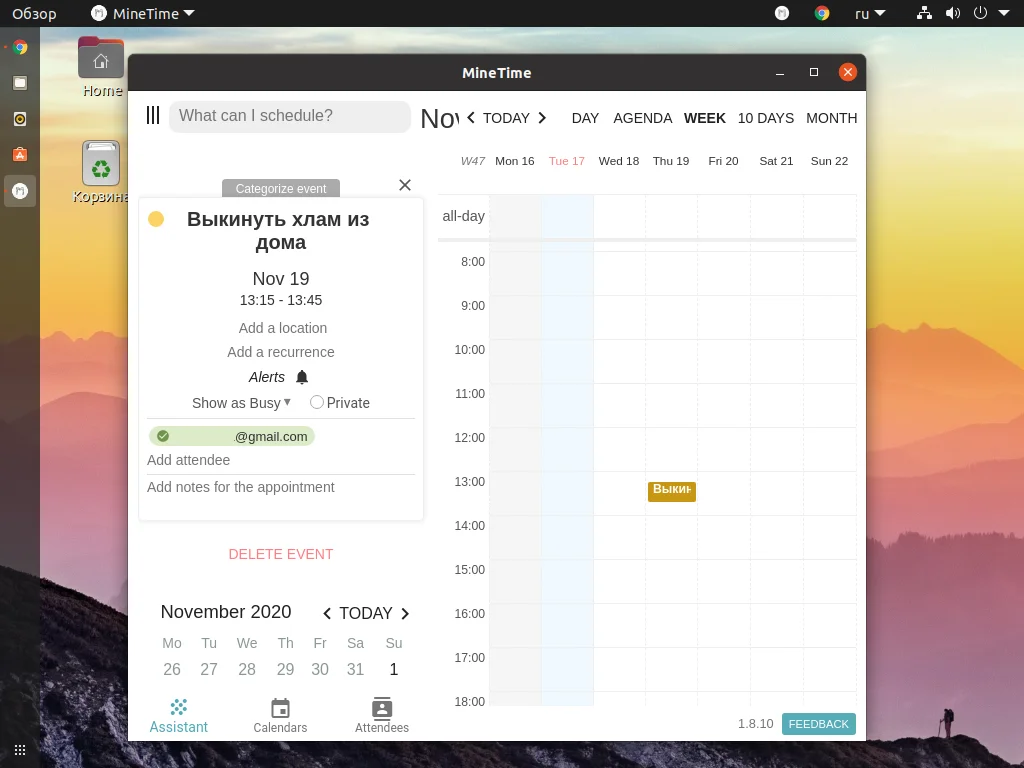Open the Attendees tab
Screen dimensions: 1024x768
(x=382, y=716)
